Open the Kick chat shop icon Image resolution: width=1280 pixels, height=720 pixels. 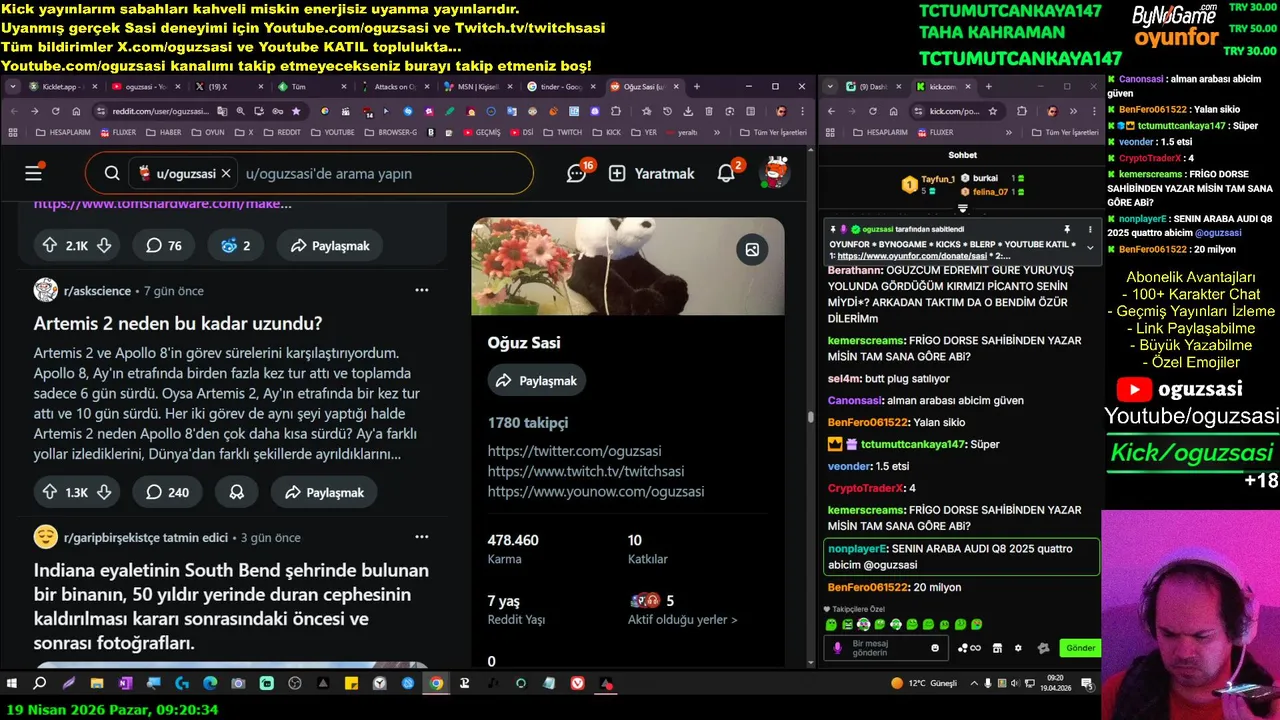(997, 648)
